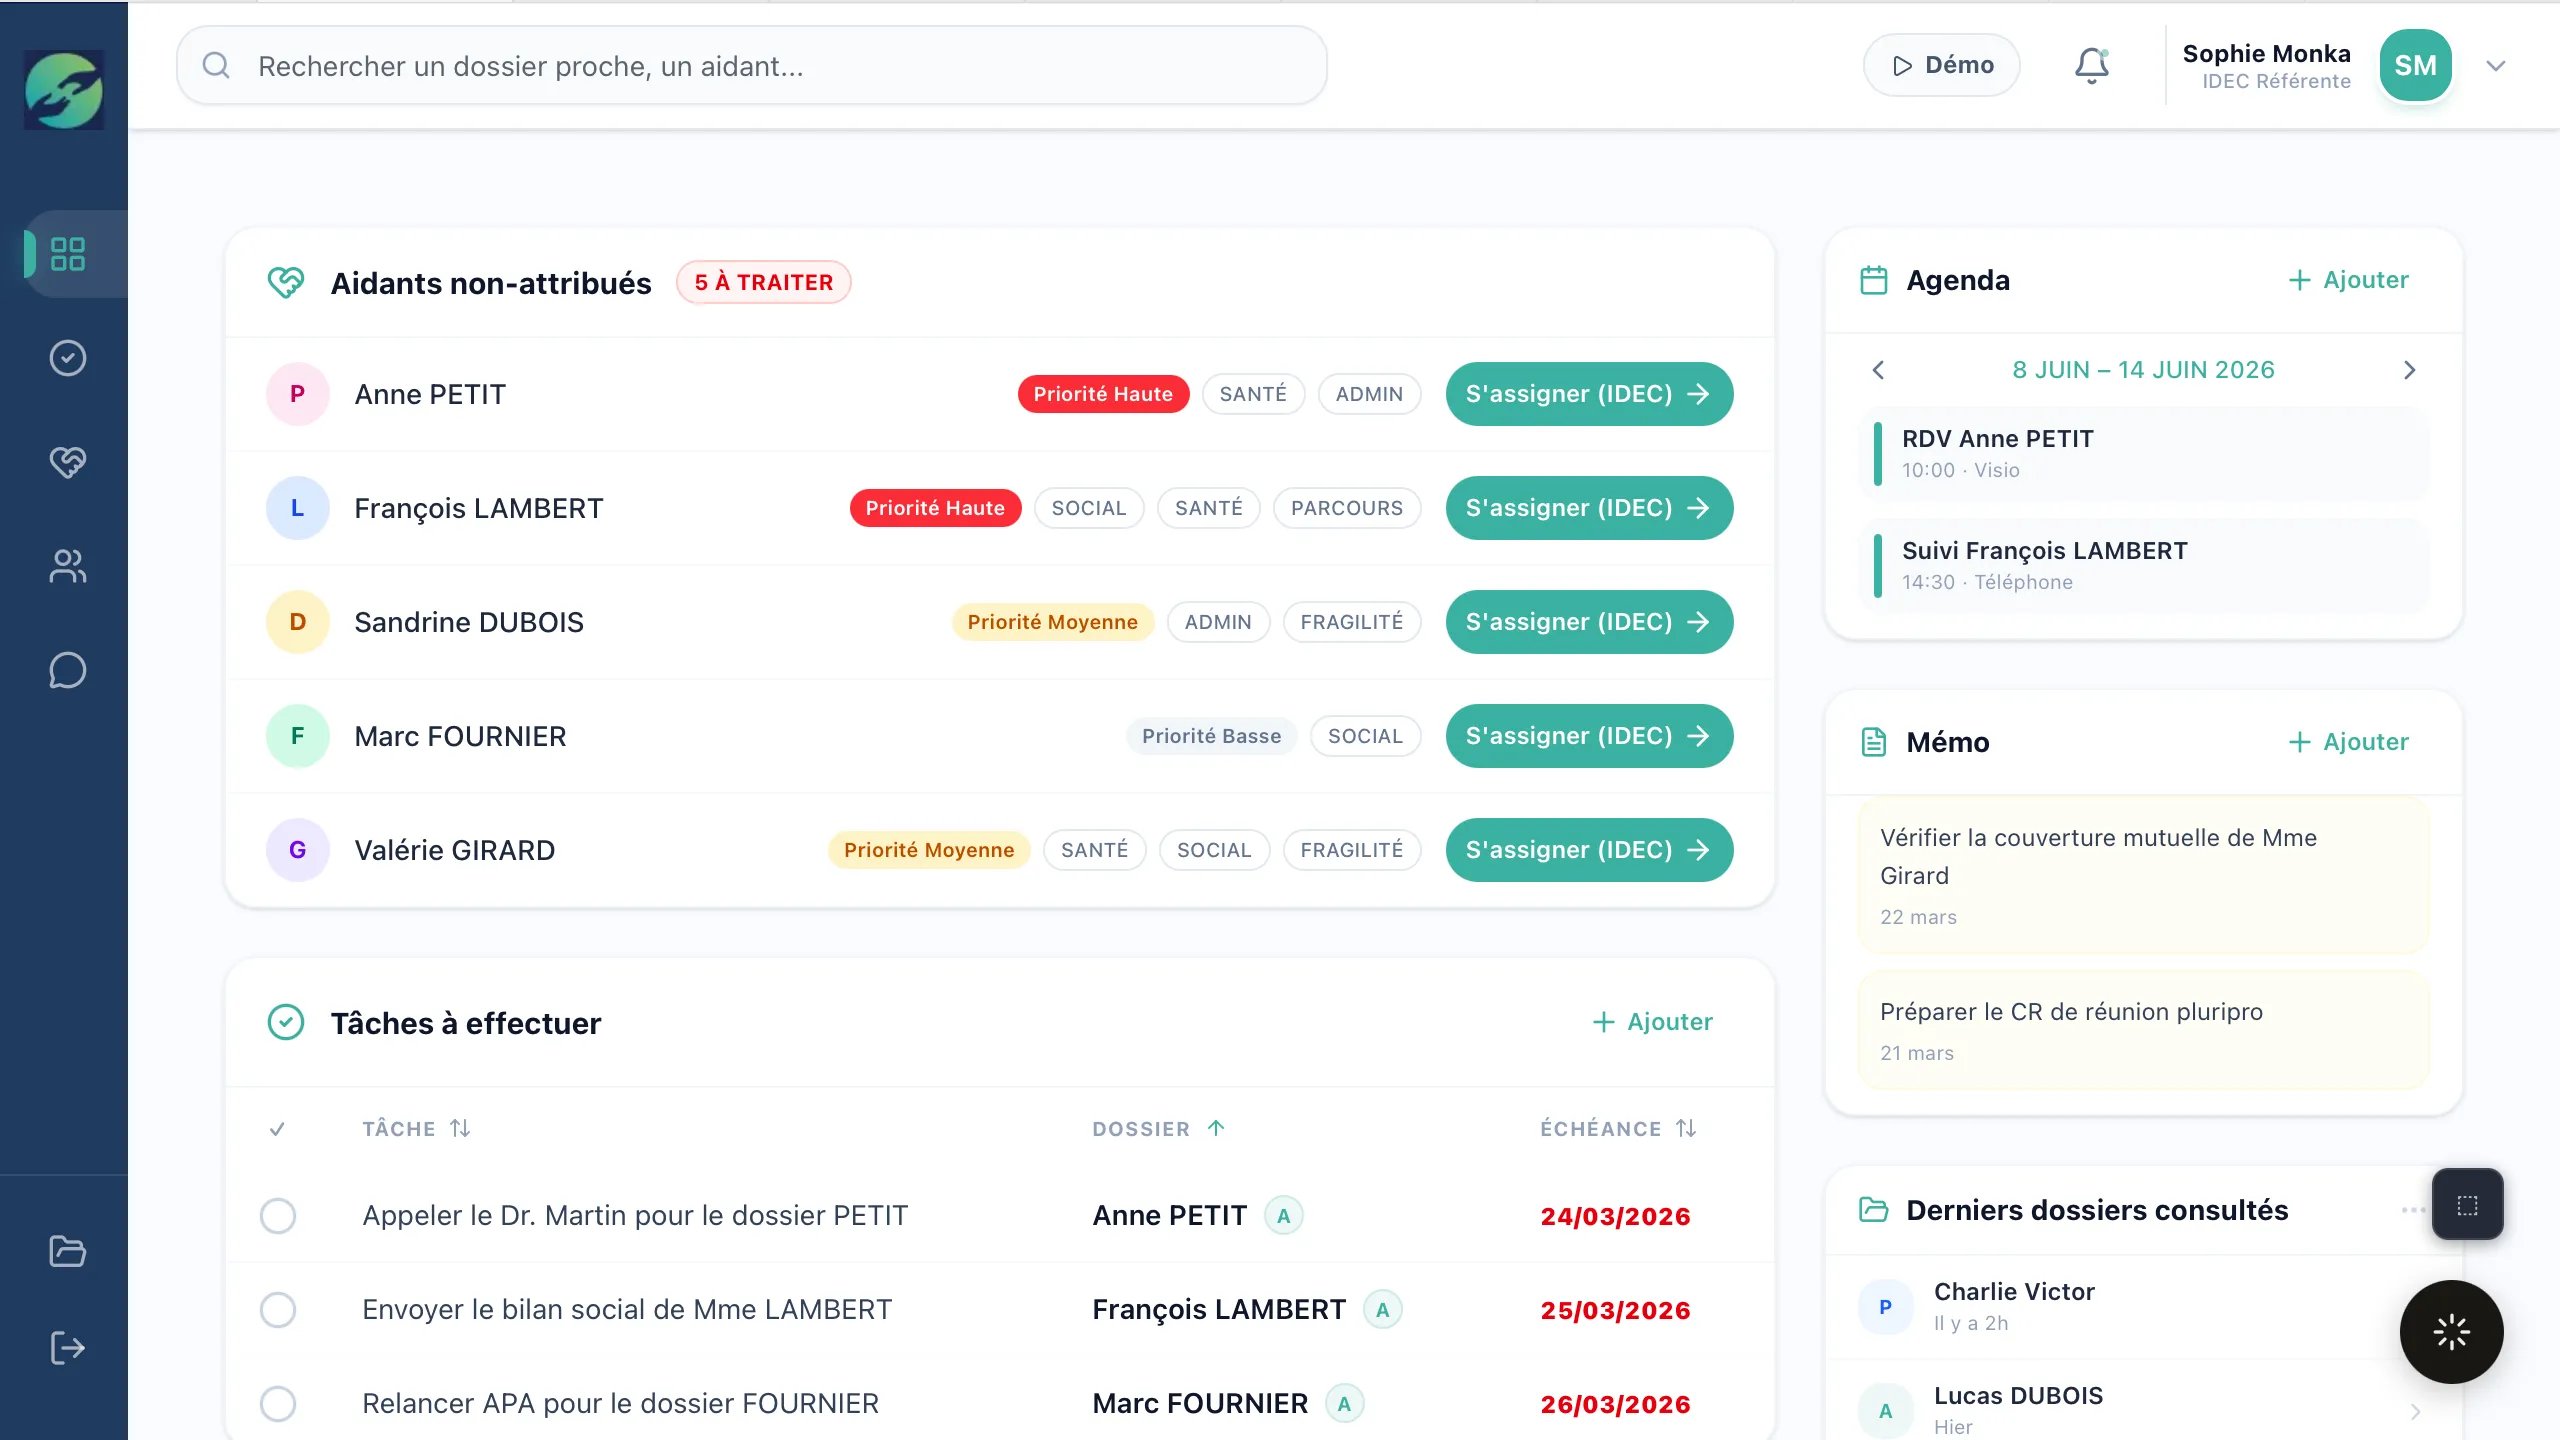The width and height of the screenshot is (2560, 1440).
Task: Open the Derniers dossiers options menu
Action: 2412,1210
